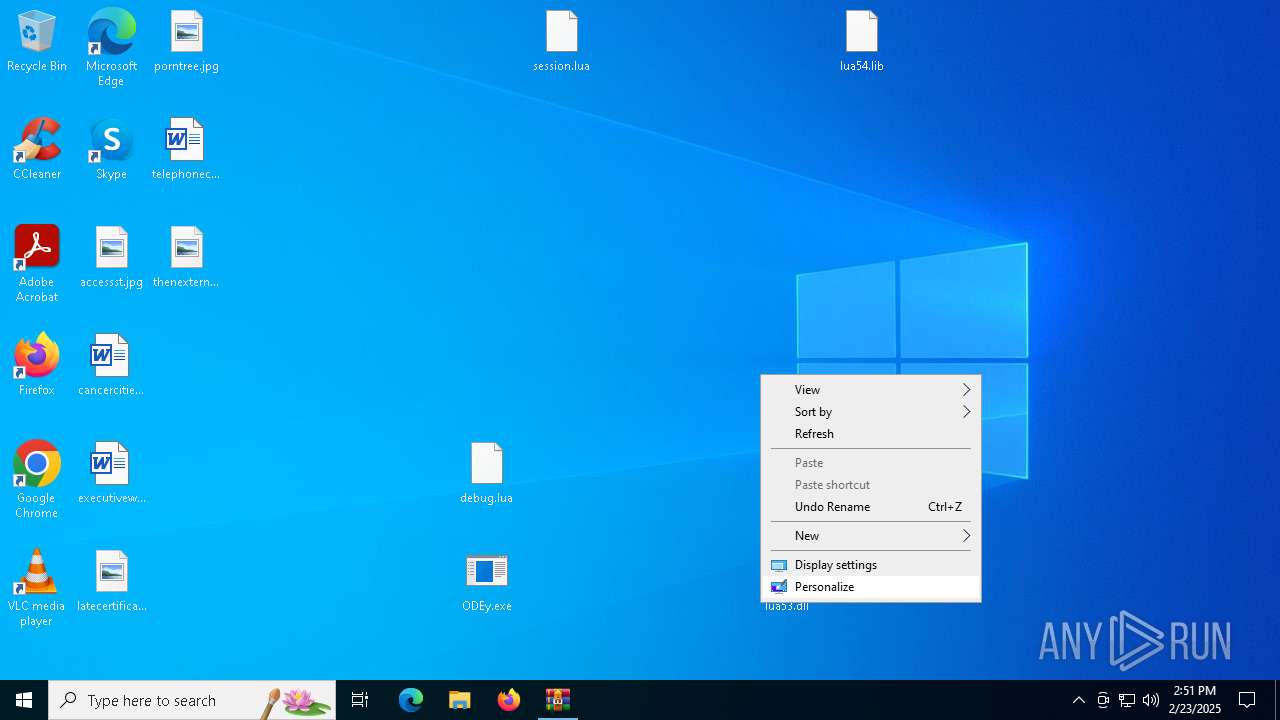Open Personalize from the context menu

(x=871, y=587)
